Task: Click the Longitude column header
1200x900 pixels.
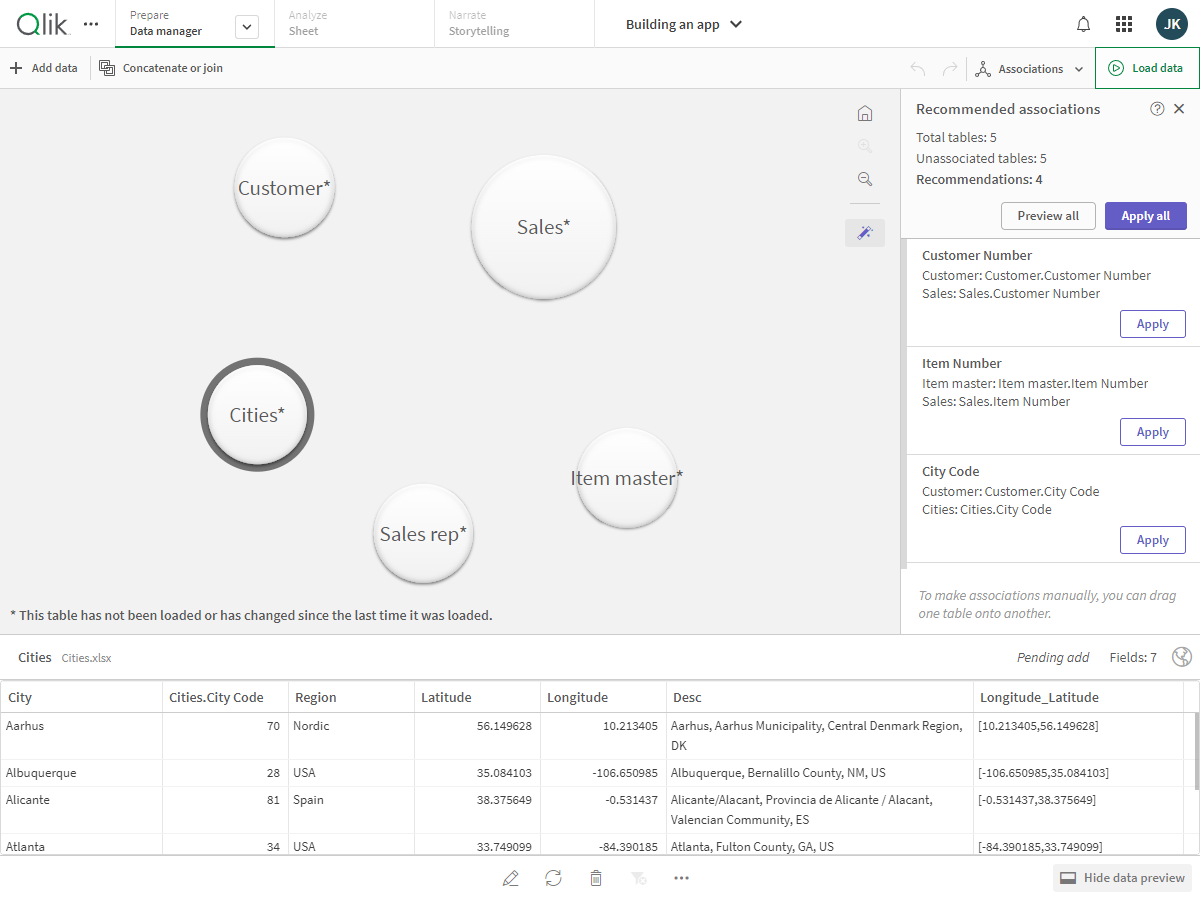Action: point(603,697)
